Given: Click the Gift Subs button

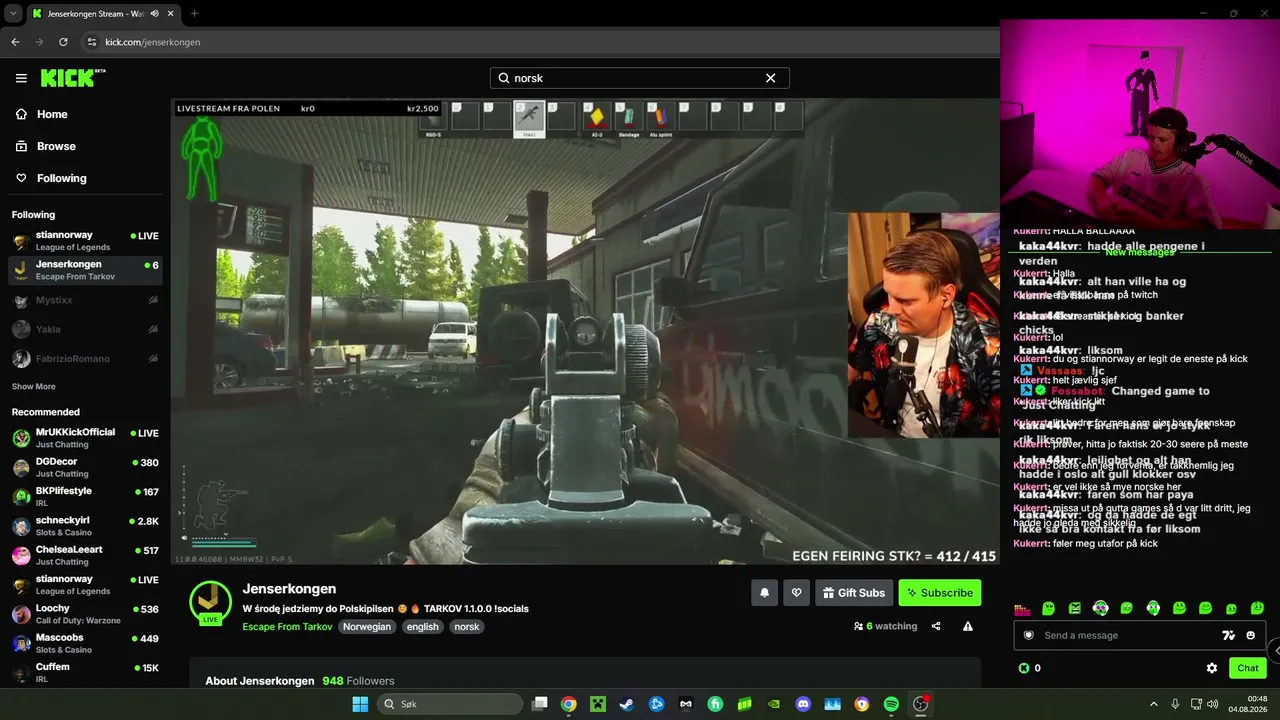Looking at the screenshot, I should point(854,593).
